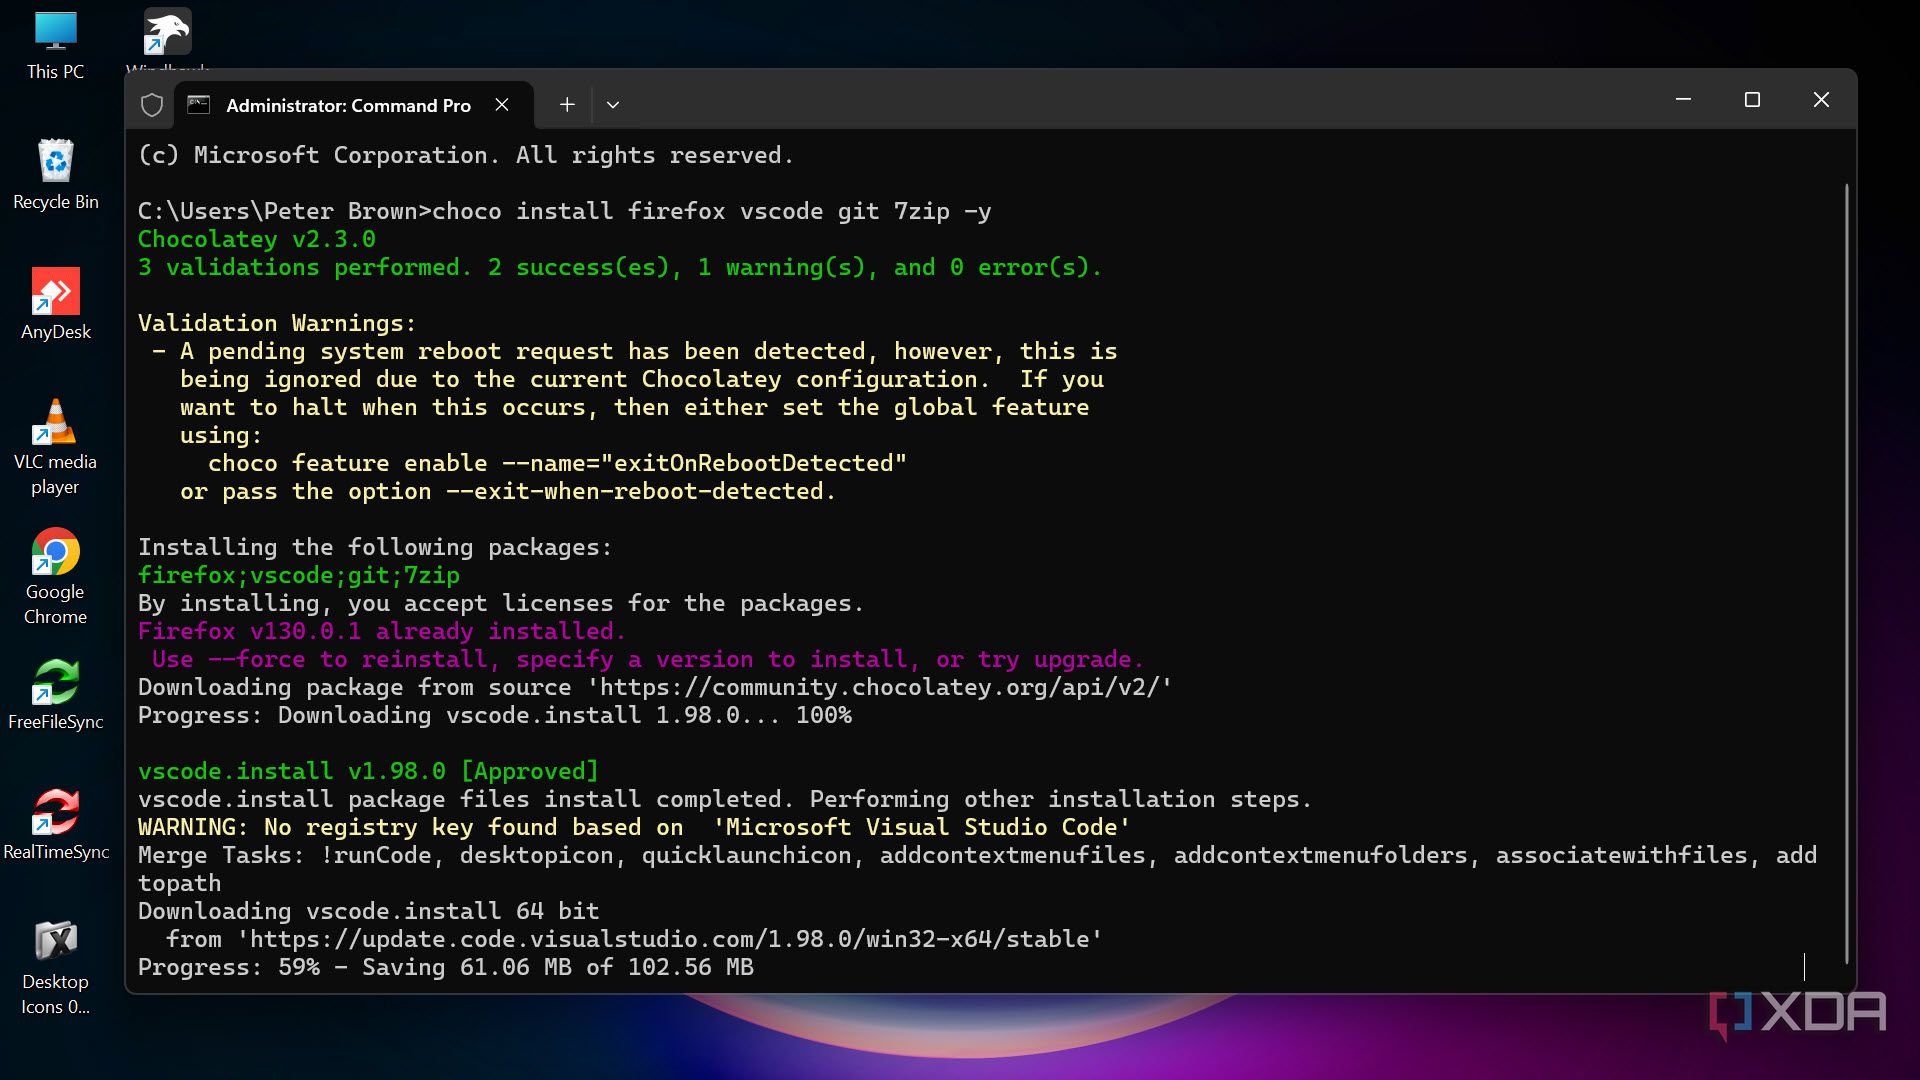Click the visualstudio update download URL
The height and width of the screenshot is (1080, 1920).
(x=670, y=940)
